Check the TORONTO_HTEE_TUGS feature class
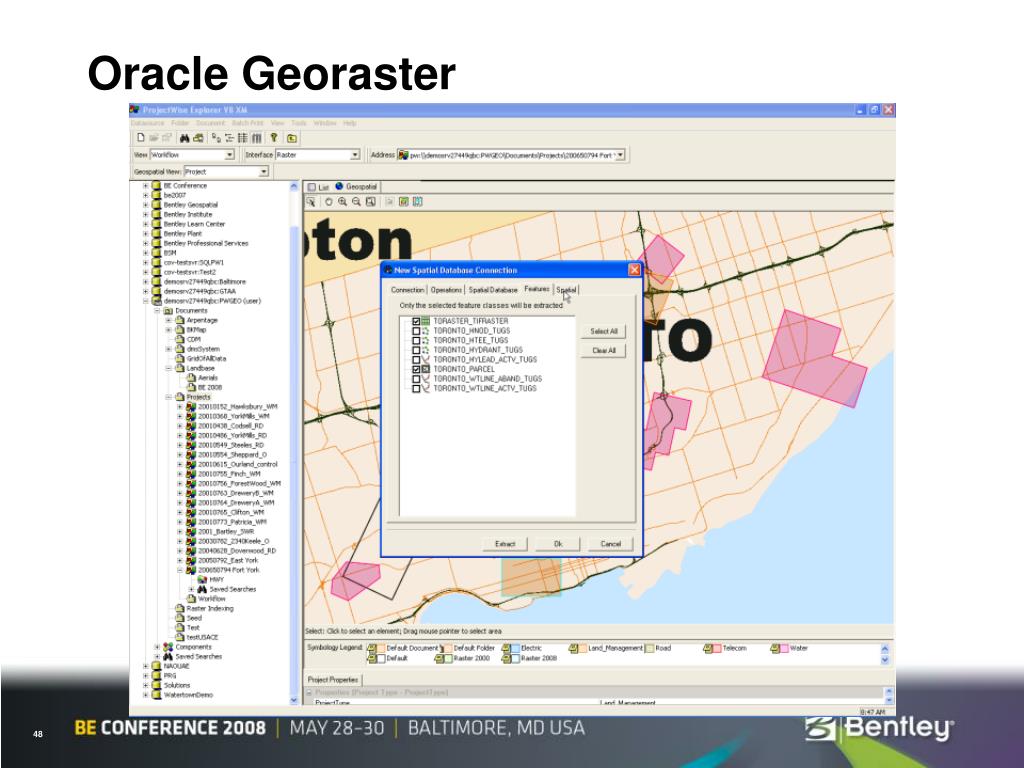This screenshot has width=1024, height=768. pos(416,340)
